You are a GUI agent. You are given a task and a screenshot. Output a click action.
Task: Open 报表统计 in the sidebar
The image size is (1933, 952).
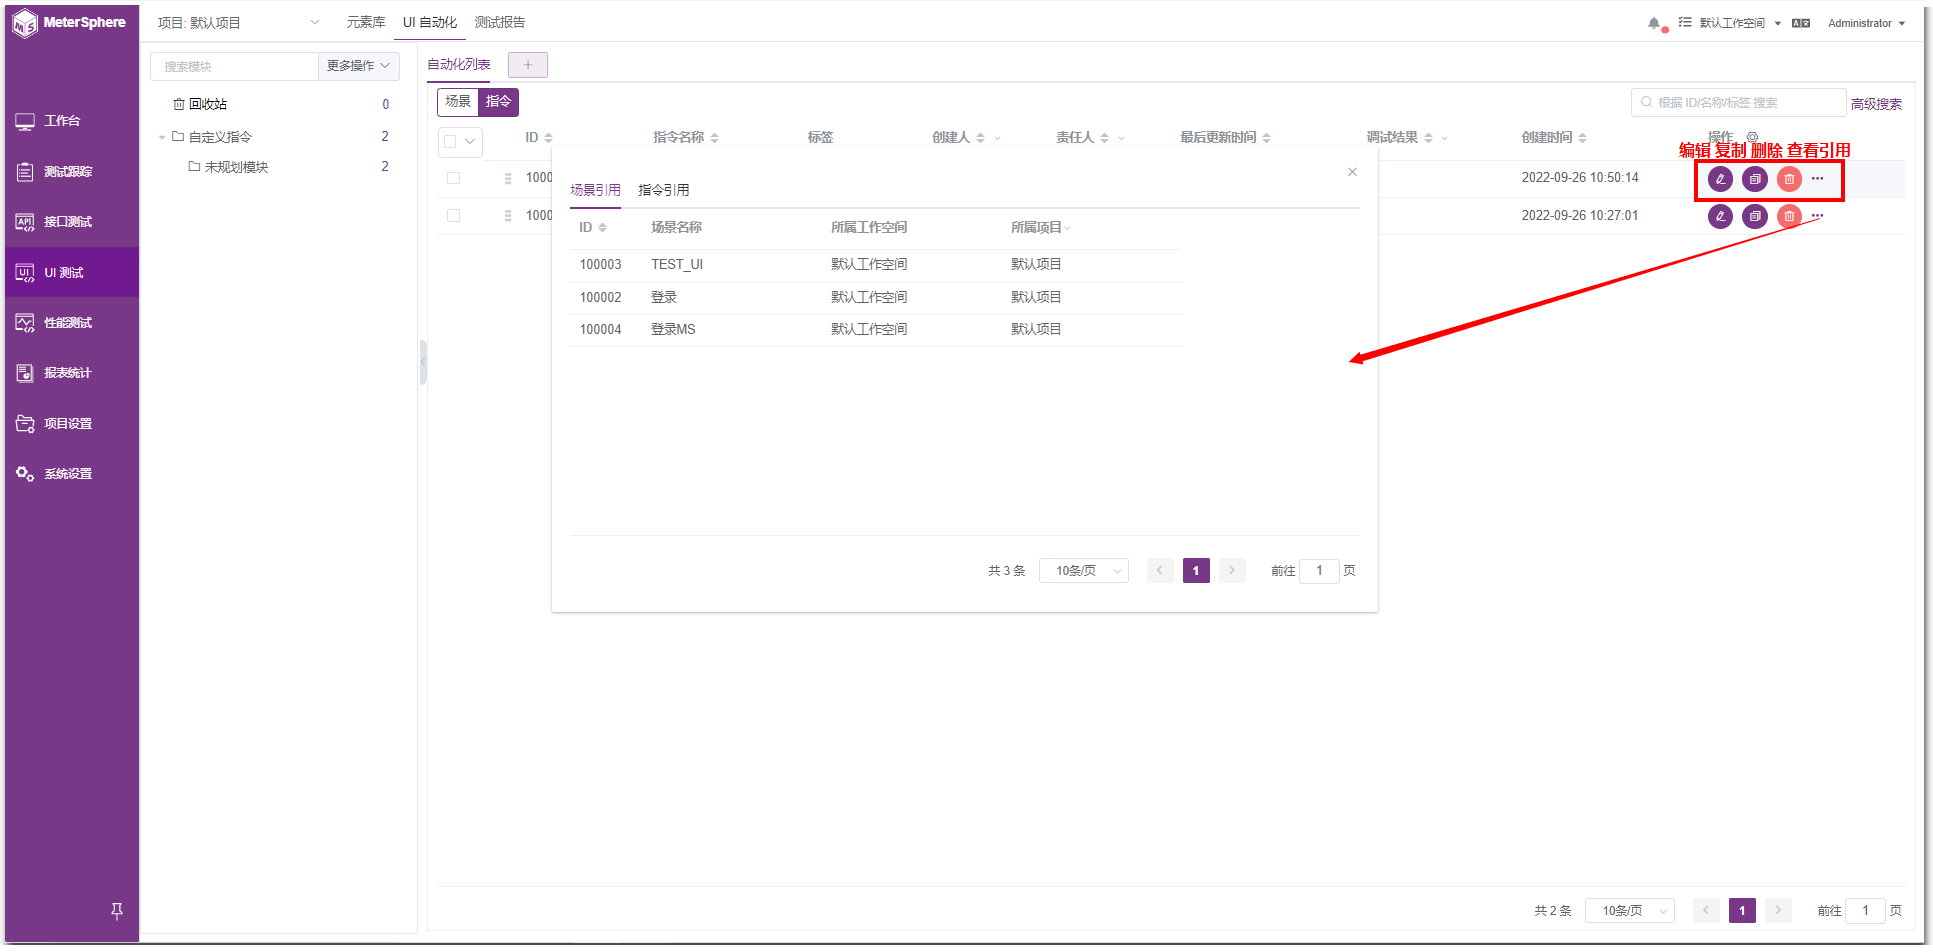tap(72, 373)
